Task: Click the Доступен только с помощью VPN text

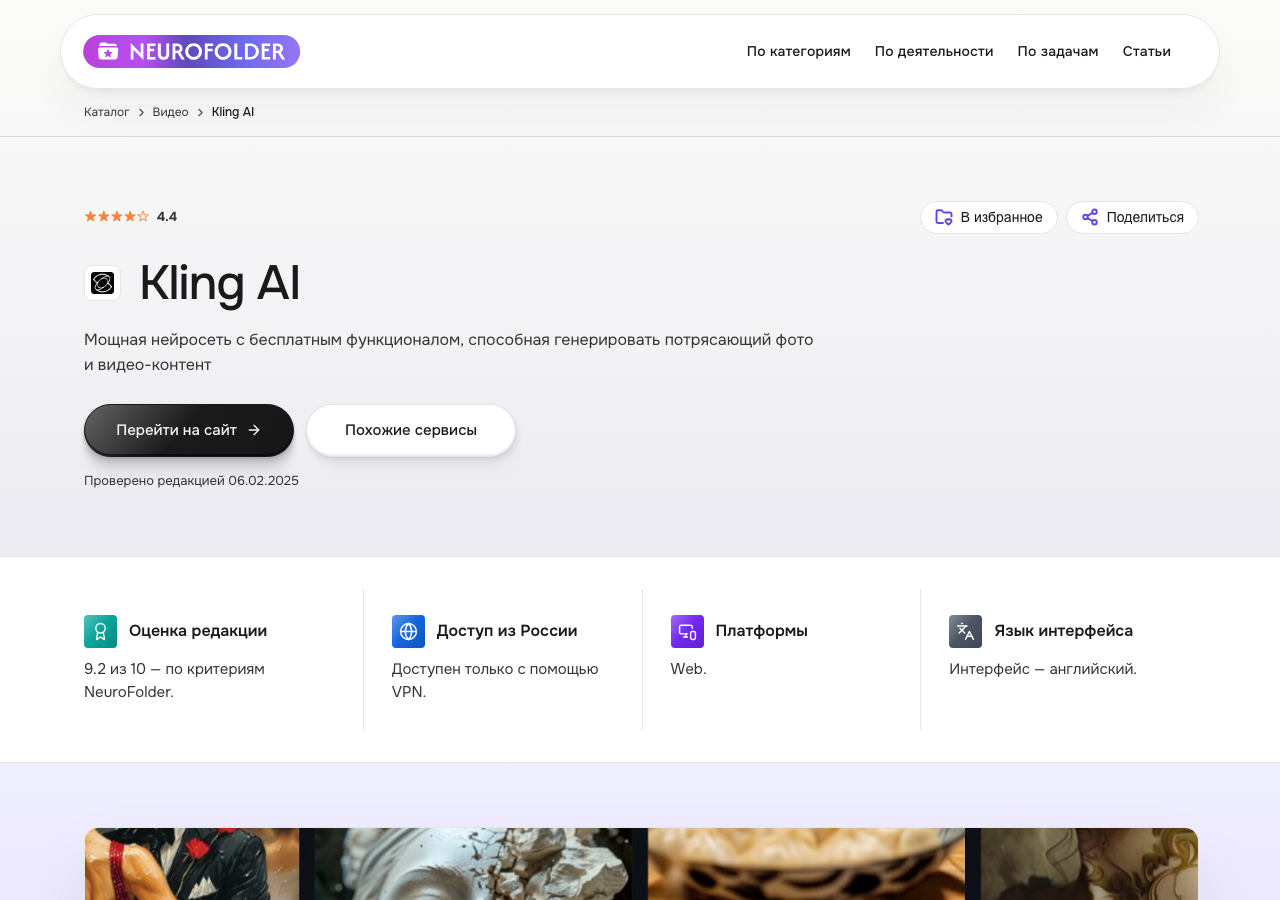Action: pos(495,680)
